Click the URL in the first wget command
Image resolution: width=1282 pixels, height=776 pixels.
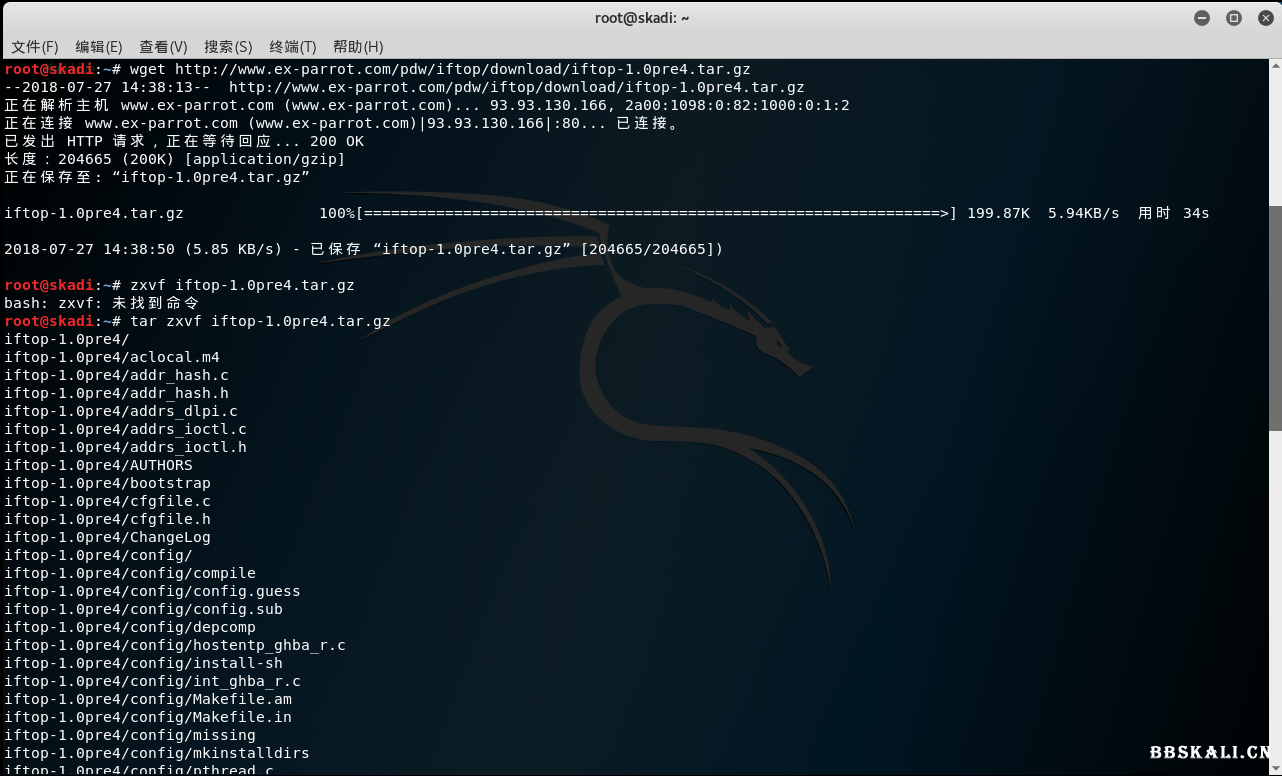coord(462,69)
